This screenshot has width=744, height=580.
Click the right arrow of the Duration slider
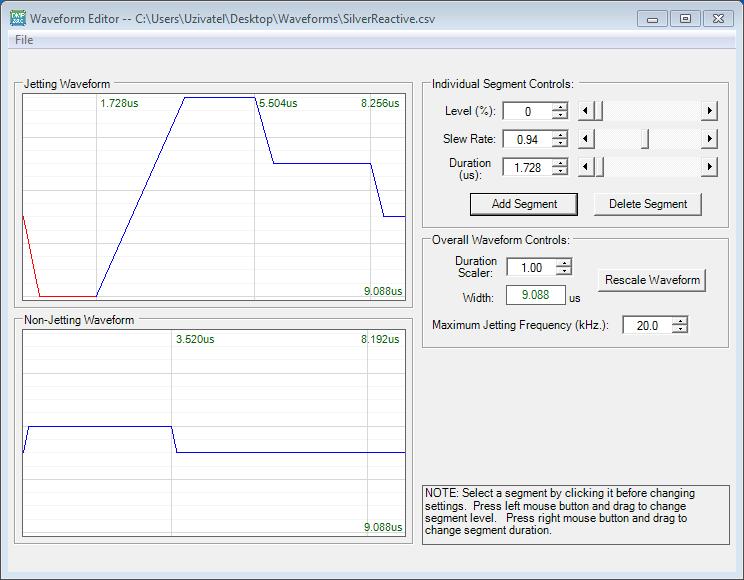pos(709,167)
